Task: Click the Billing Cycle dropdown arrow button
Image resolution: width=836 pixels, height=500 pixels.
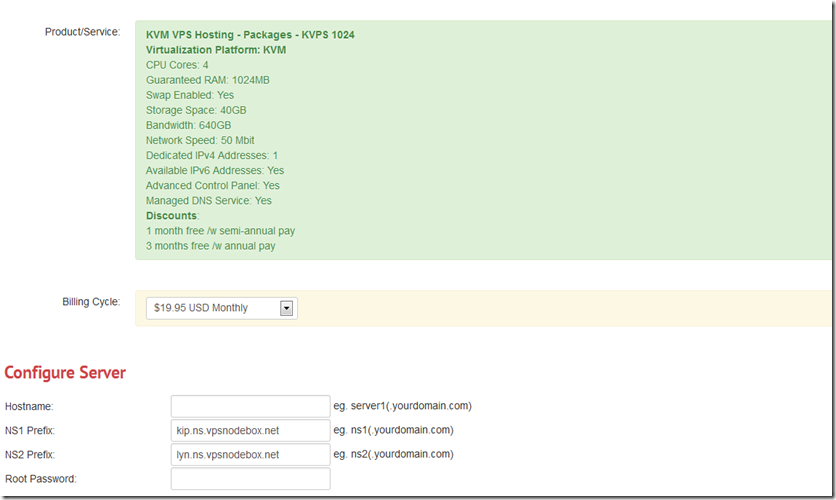Action: click(x=286, y=308)
